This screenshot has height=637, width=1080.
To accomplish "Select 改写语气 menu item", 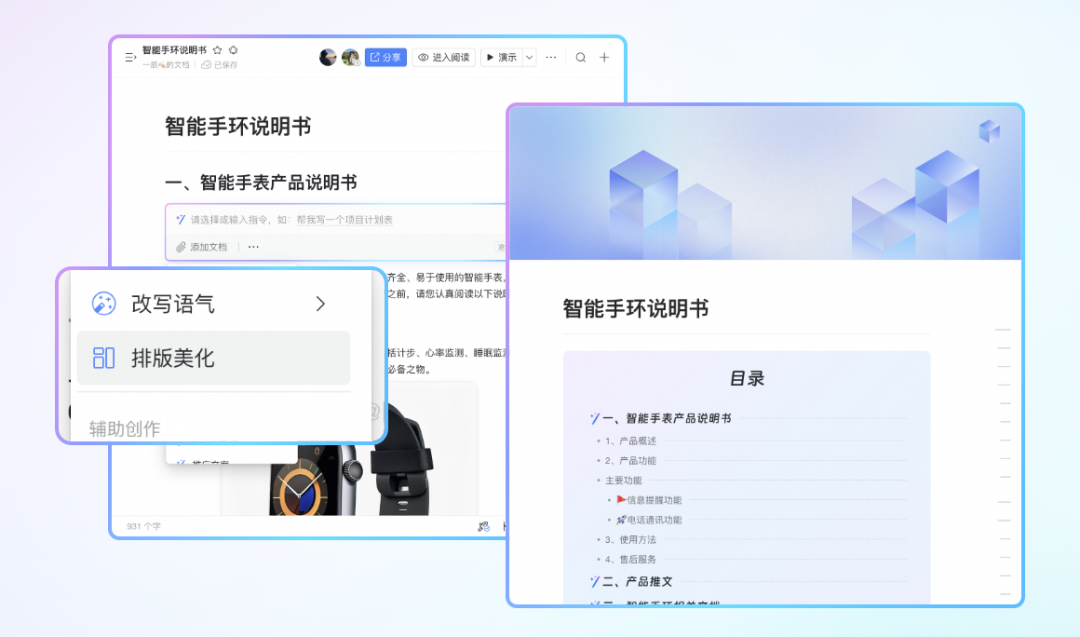I will click(x=214, y=304).
